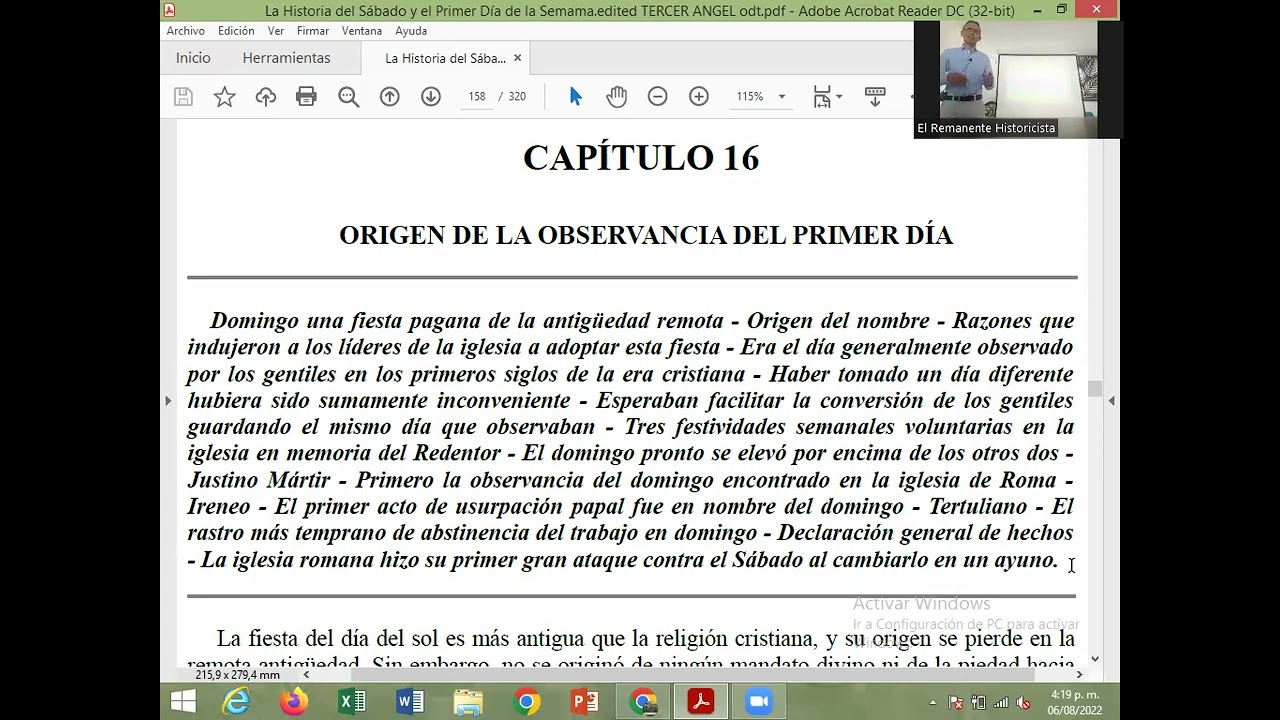This screenshot has height=720, width=1280.
Task: Zoom out with minus circle icon
Action: point(657,97)
